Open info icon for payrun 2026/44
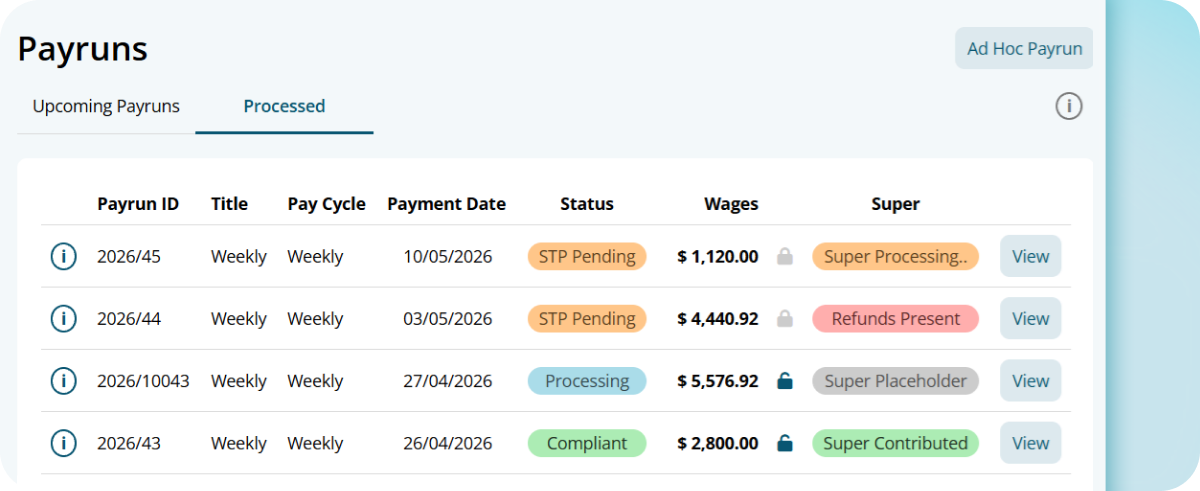This screenshot has width=1200, height=491. 63,319
